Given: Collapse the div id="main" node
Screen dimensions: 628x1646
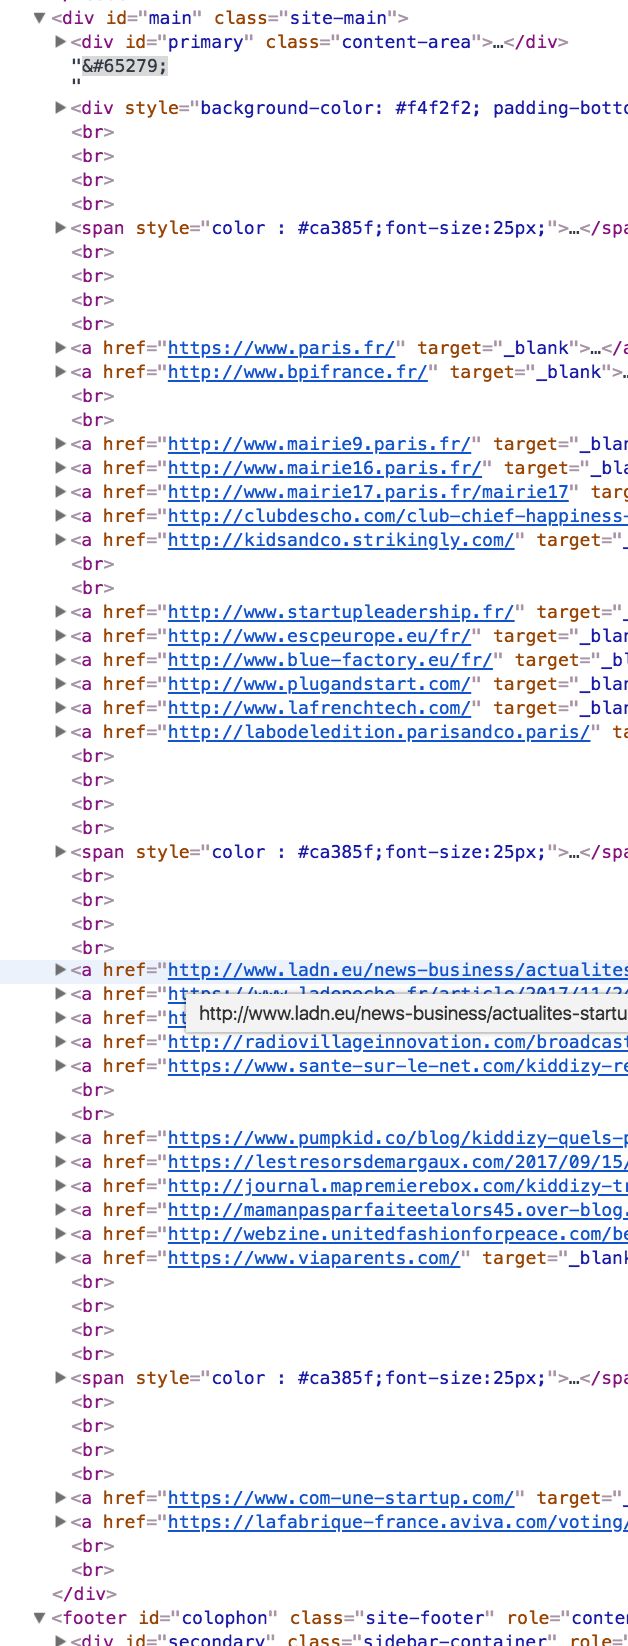Looking at the screenshot, I should pos(40,18).
